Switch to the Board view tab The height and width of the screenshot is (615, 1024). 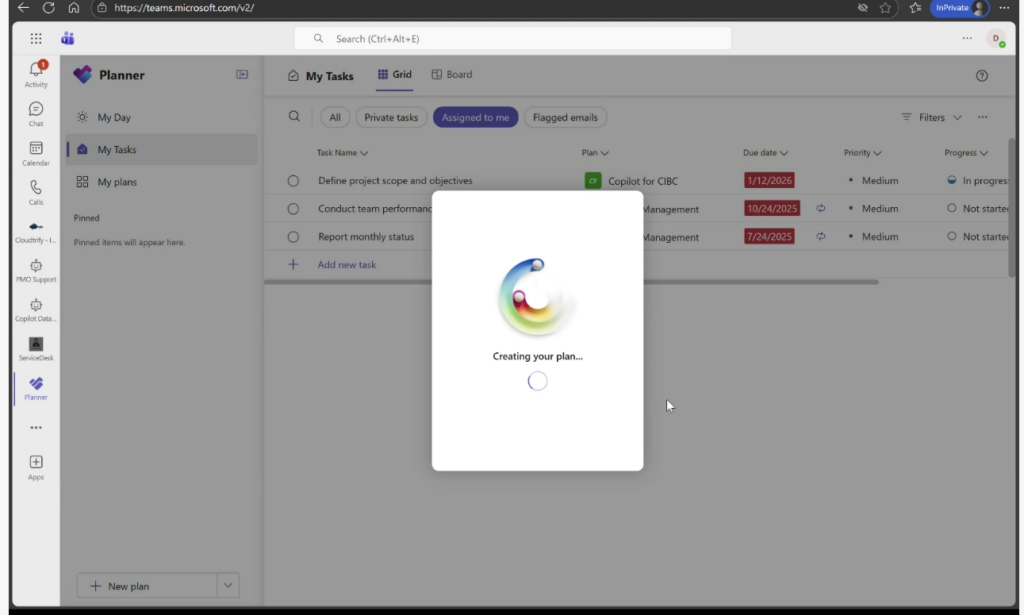452,74
